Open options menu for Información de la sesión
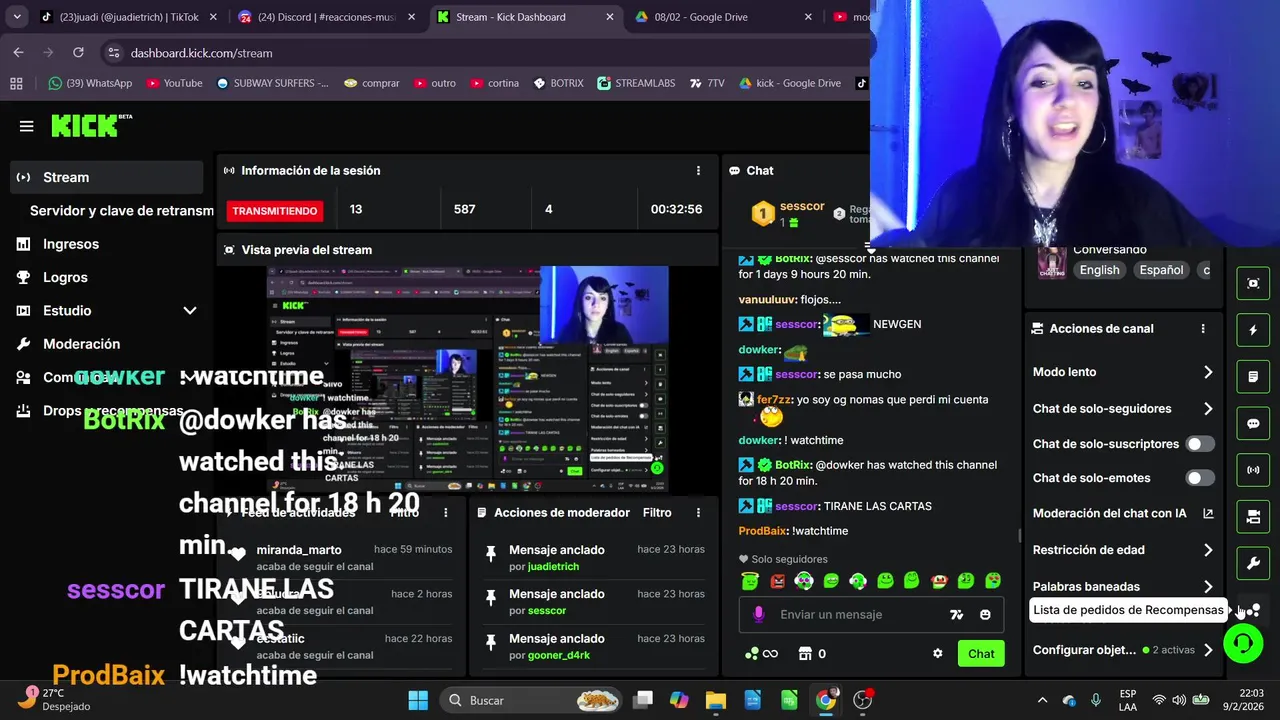This screenshot has width=1280, height=720. 698,171
